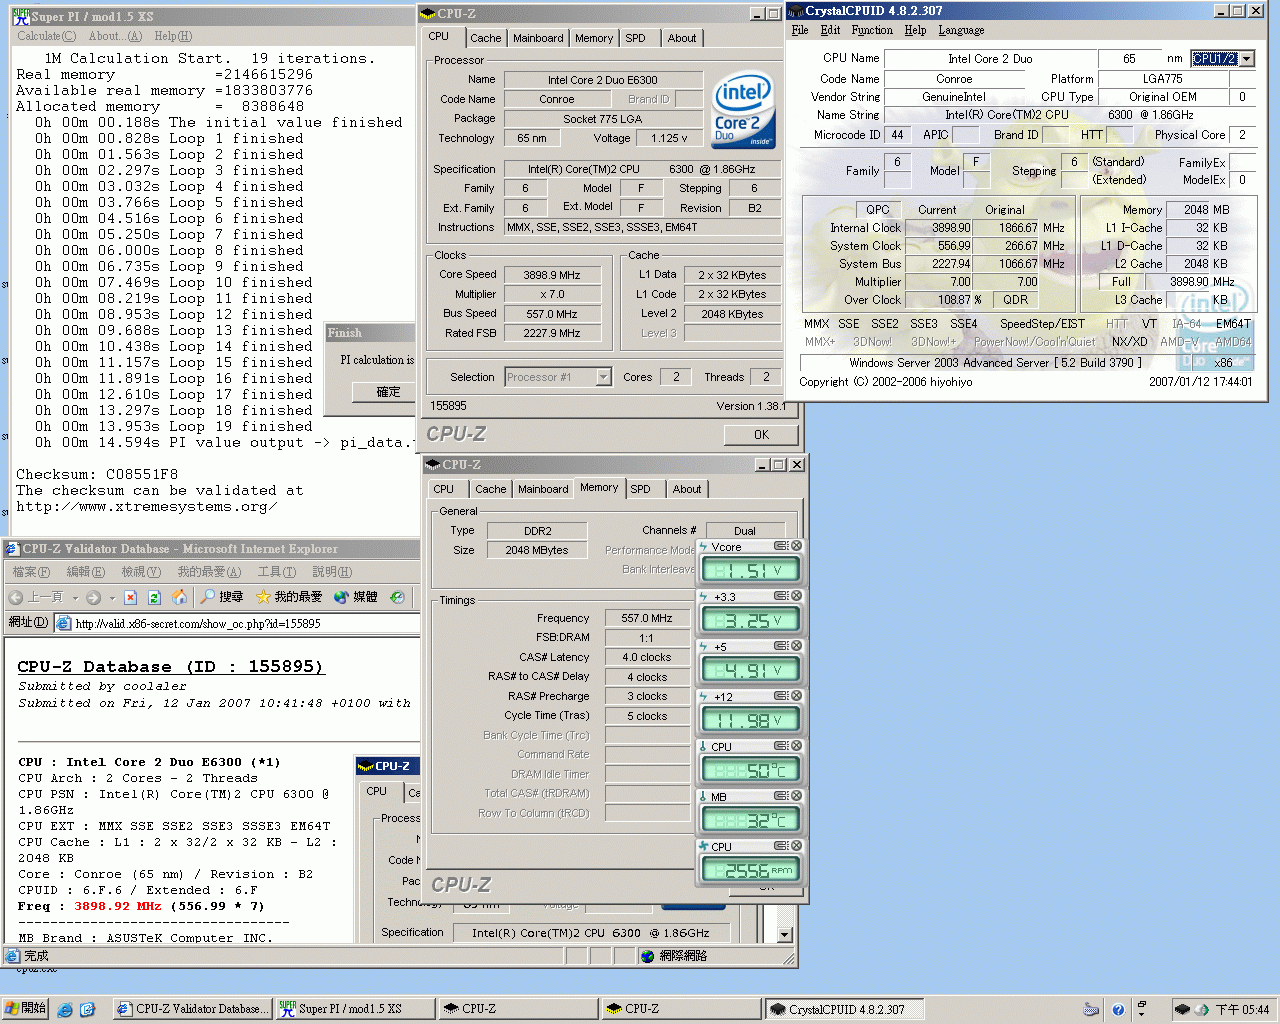Open the IE forward history dropdown arrow
Viewport: 1280px width, 1024px height.
pyautogui.click(x=112, y=598)
